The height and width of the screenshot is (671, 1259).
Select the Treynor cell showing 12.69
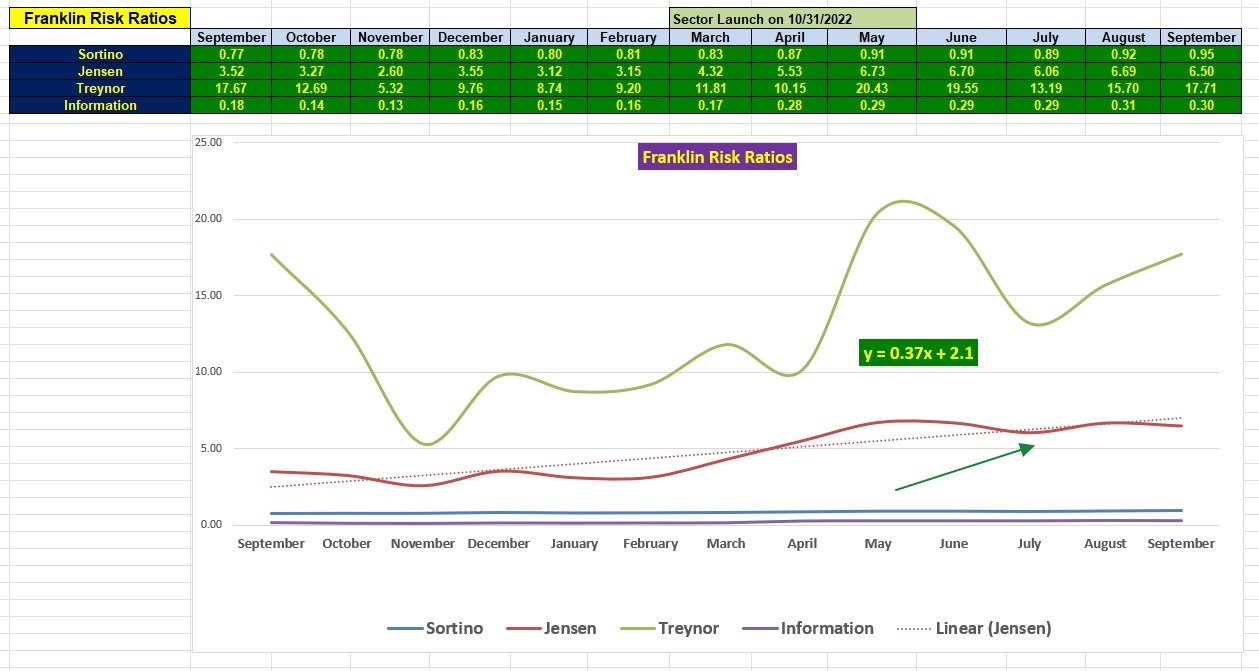click(311, 88)
